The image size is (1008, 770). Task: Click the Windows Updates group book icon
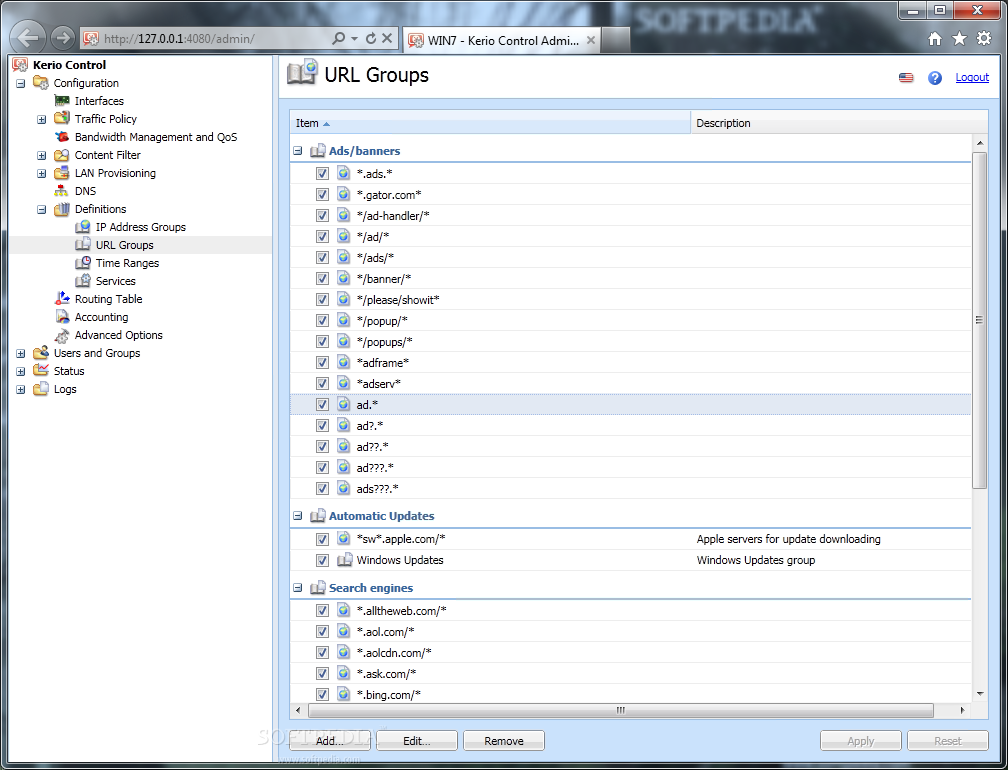[345, 560]
